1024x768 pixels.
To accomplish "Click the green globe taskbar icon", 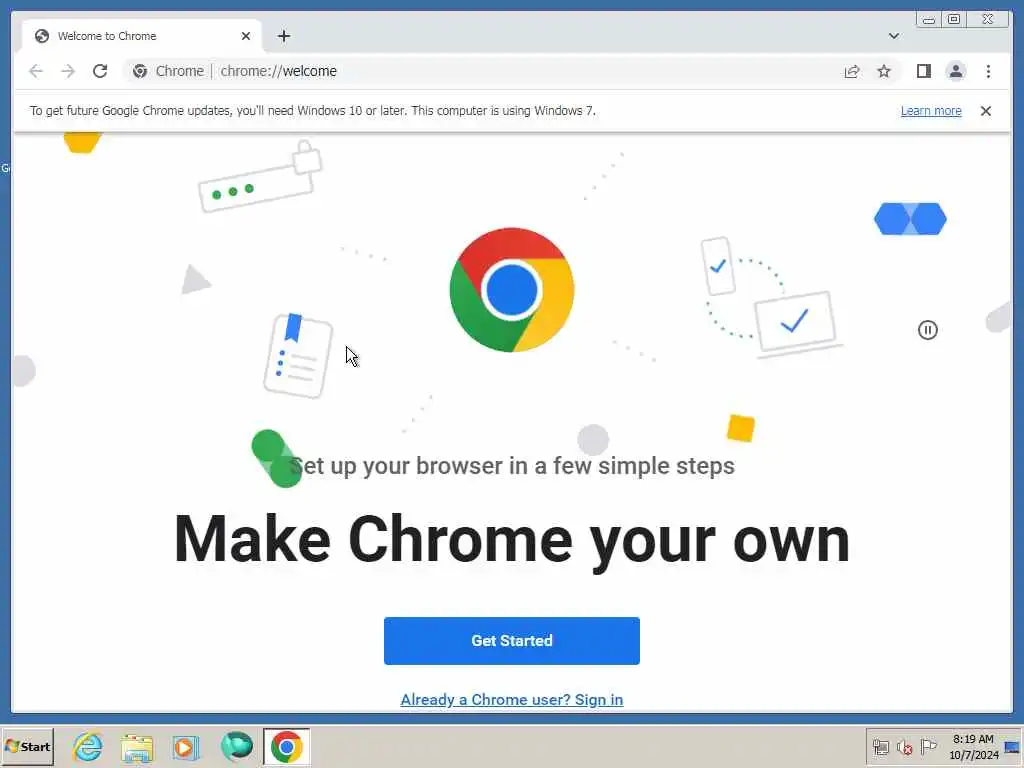I will pyautogui.click(x=236, y=746).
